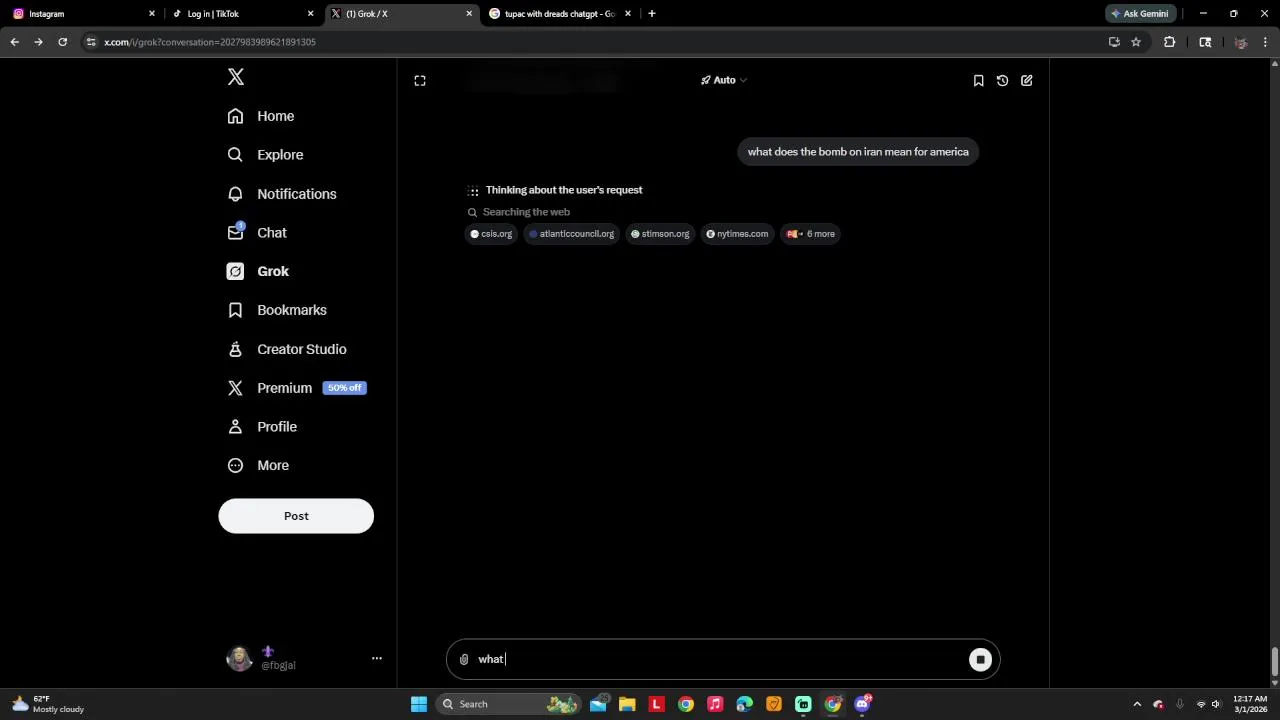Open account options ellipsis menu

(377, 658)
